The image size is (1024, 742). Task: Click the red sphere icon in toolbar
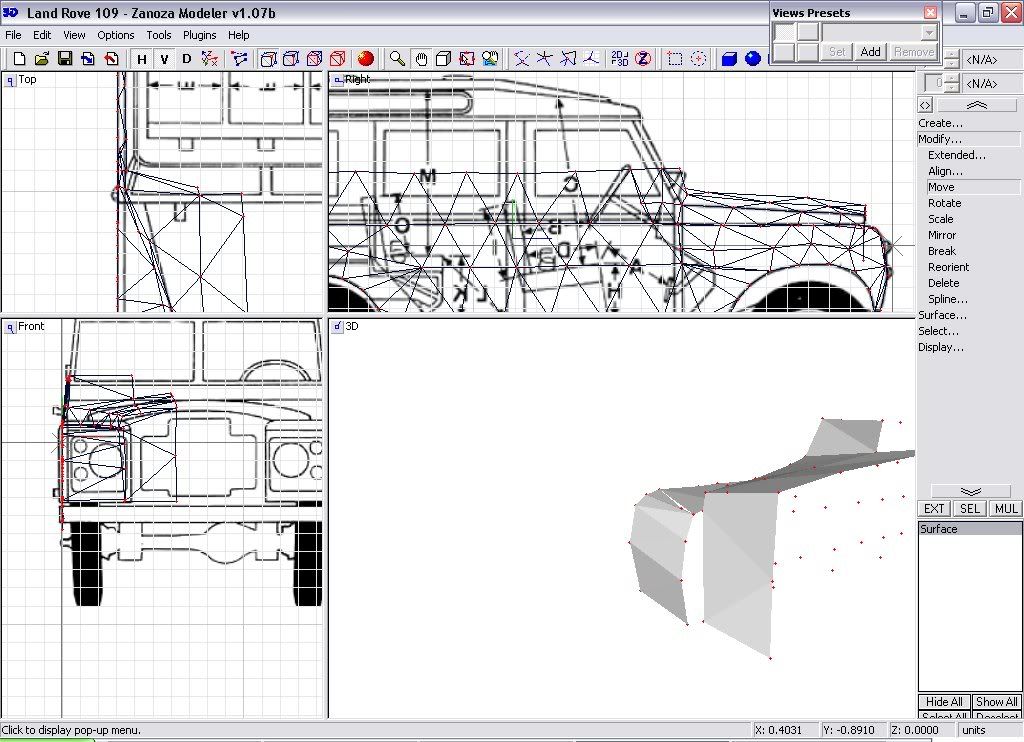click(366, 59)
